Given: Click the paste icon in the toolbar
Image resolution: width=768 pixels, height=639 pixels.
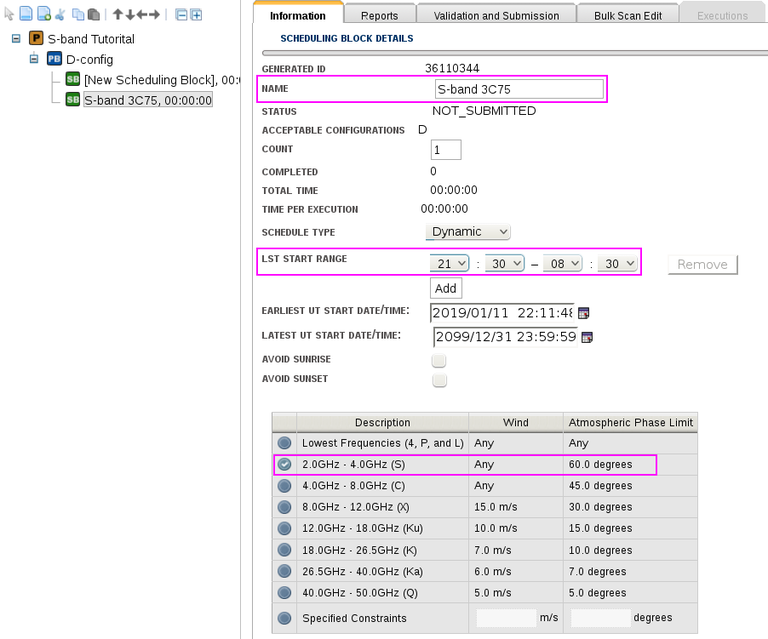Looking at the screenshot, I should coord(94,15).
